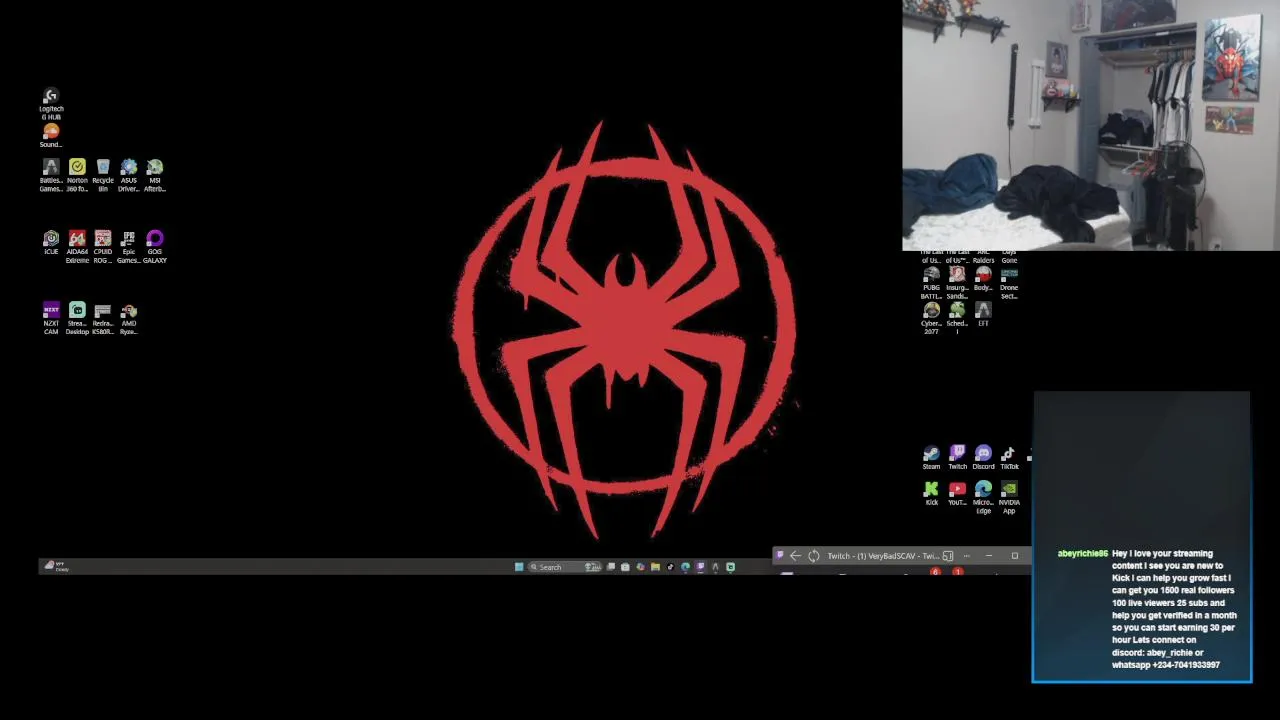Open the Steam desktop icon
Screen dimensions: 1280x720
pos(931,458)
